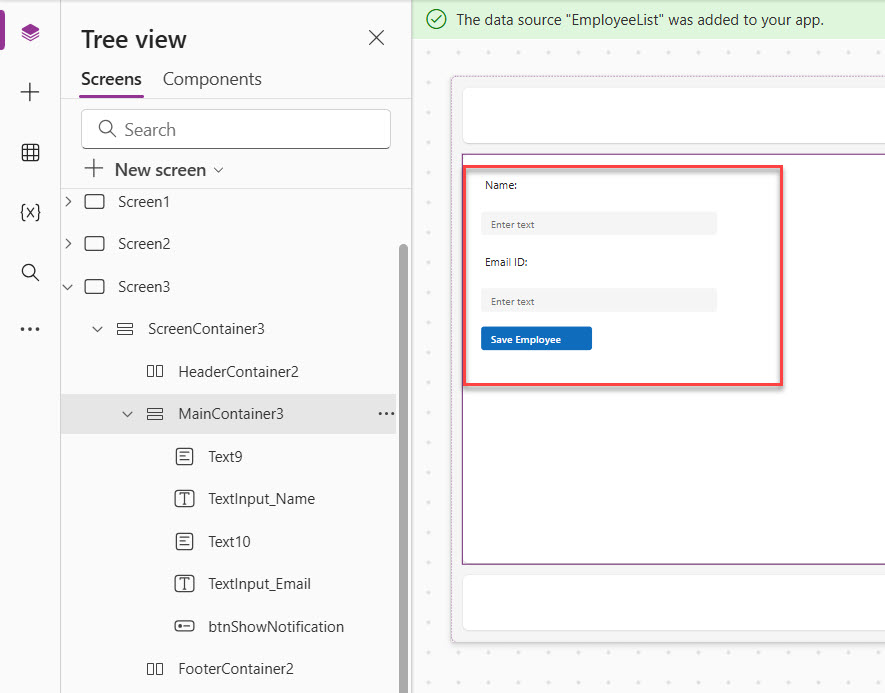
Task: Switch to the Components tab
Action: point(212,79)
